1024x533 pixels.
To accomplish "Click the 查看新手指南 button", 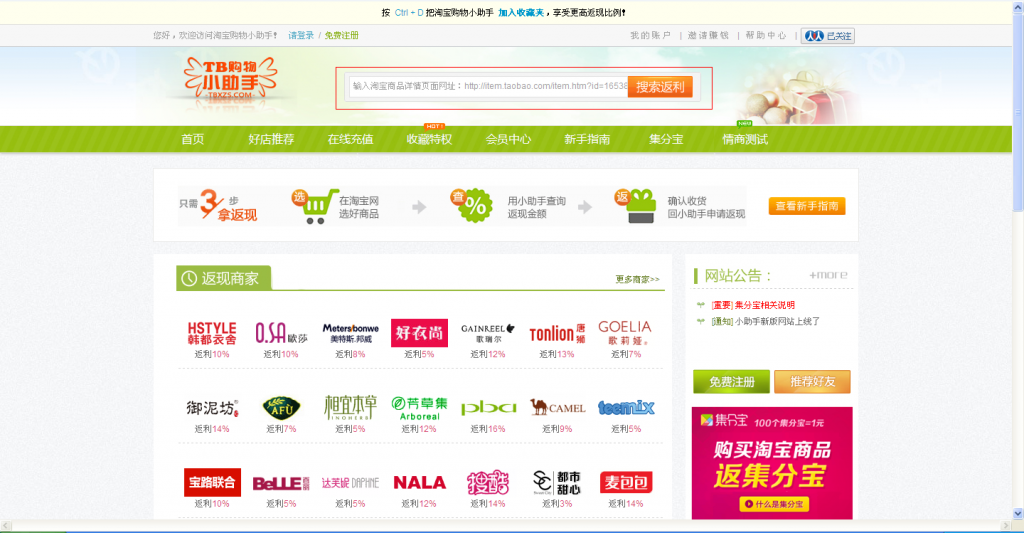I will pos(807,206).
